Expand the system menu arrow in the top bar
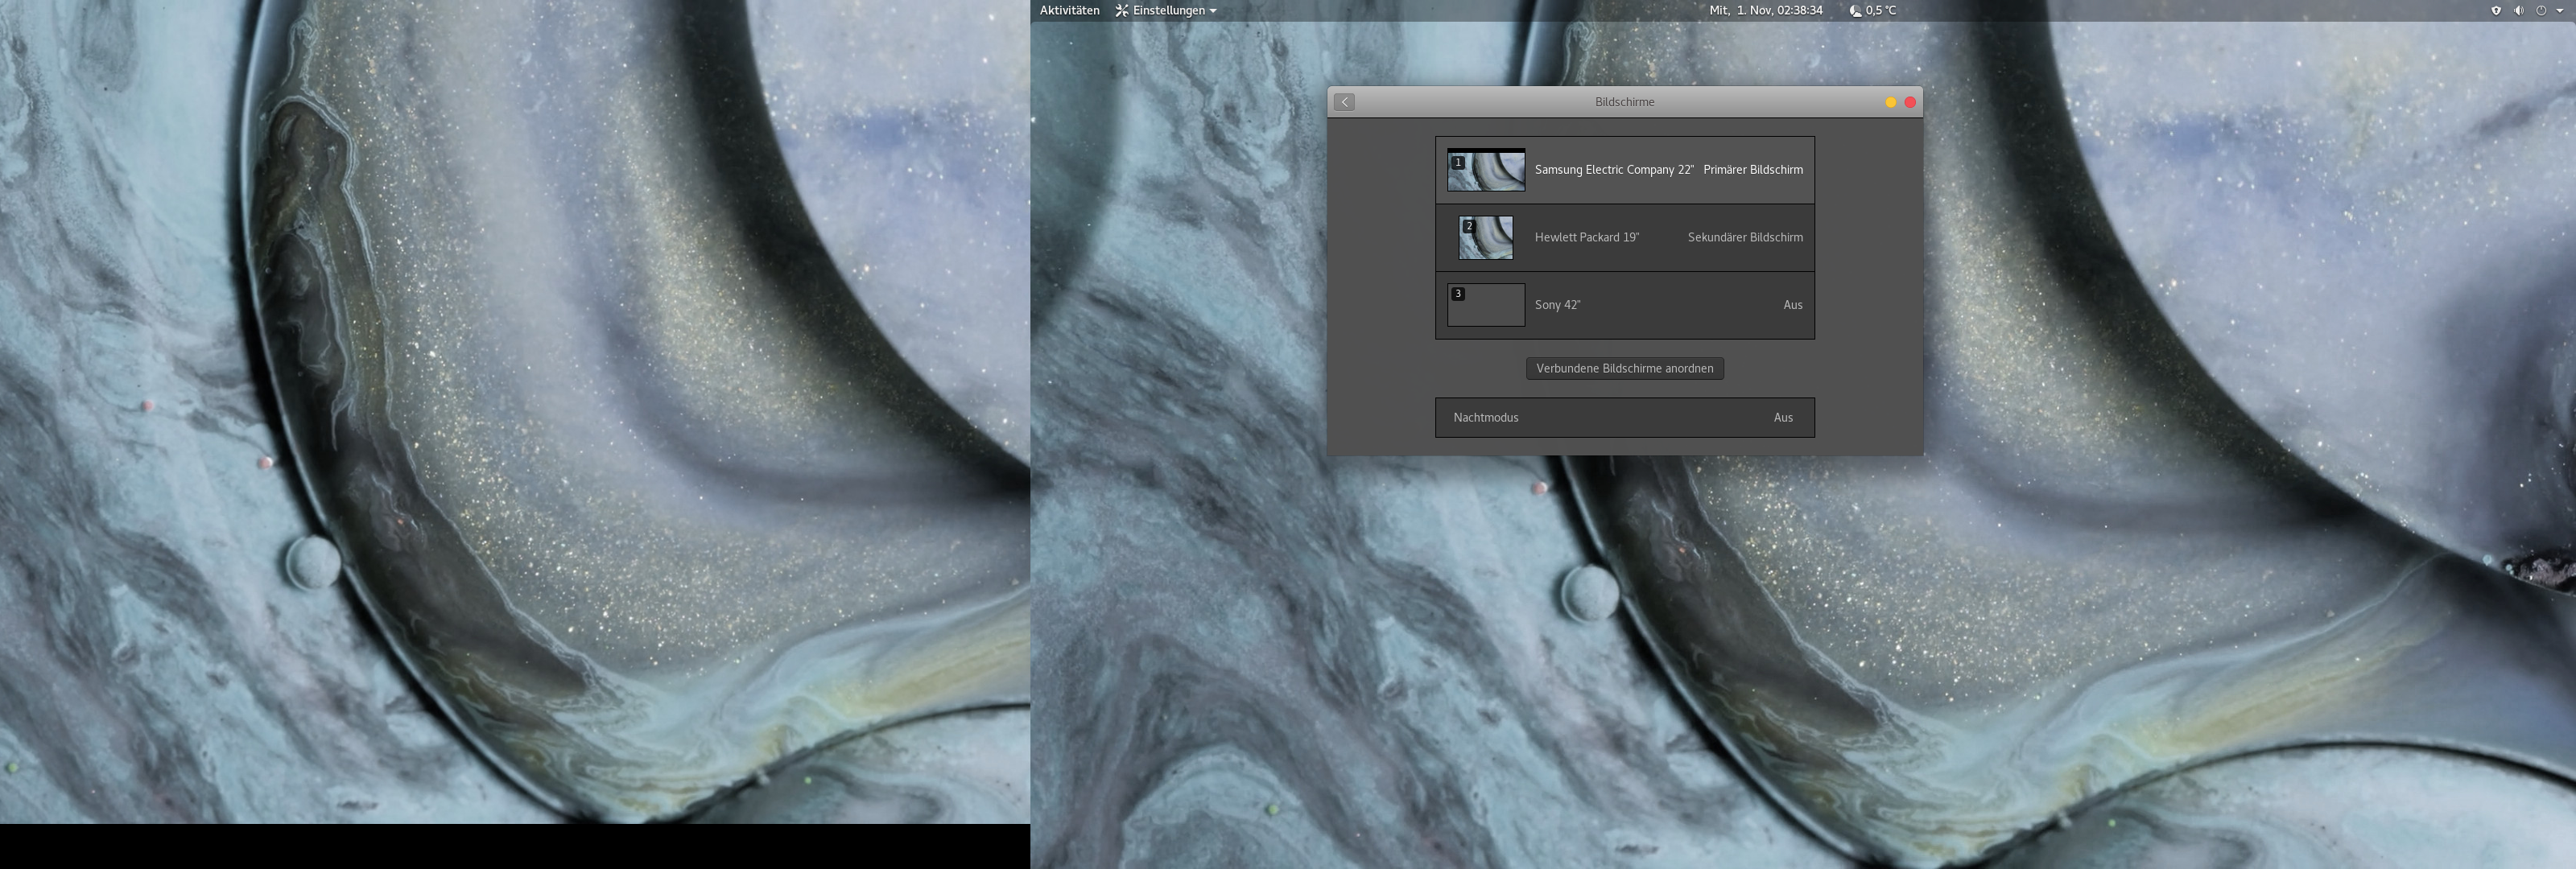2576x869 pixels. tap(2560, 10)
